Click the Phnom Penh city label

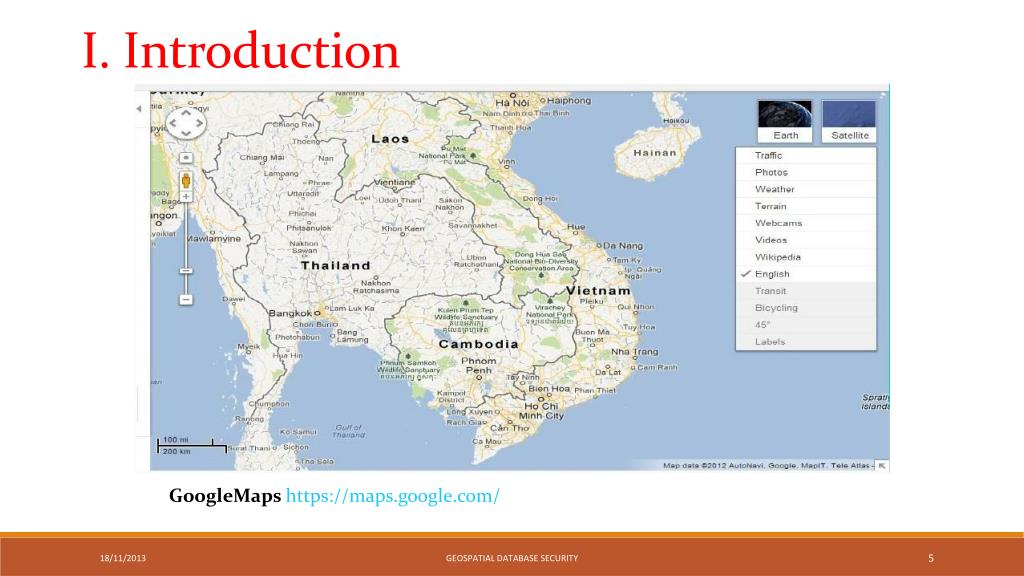tap(479, 366)
